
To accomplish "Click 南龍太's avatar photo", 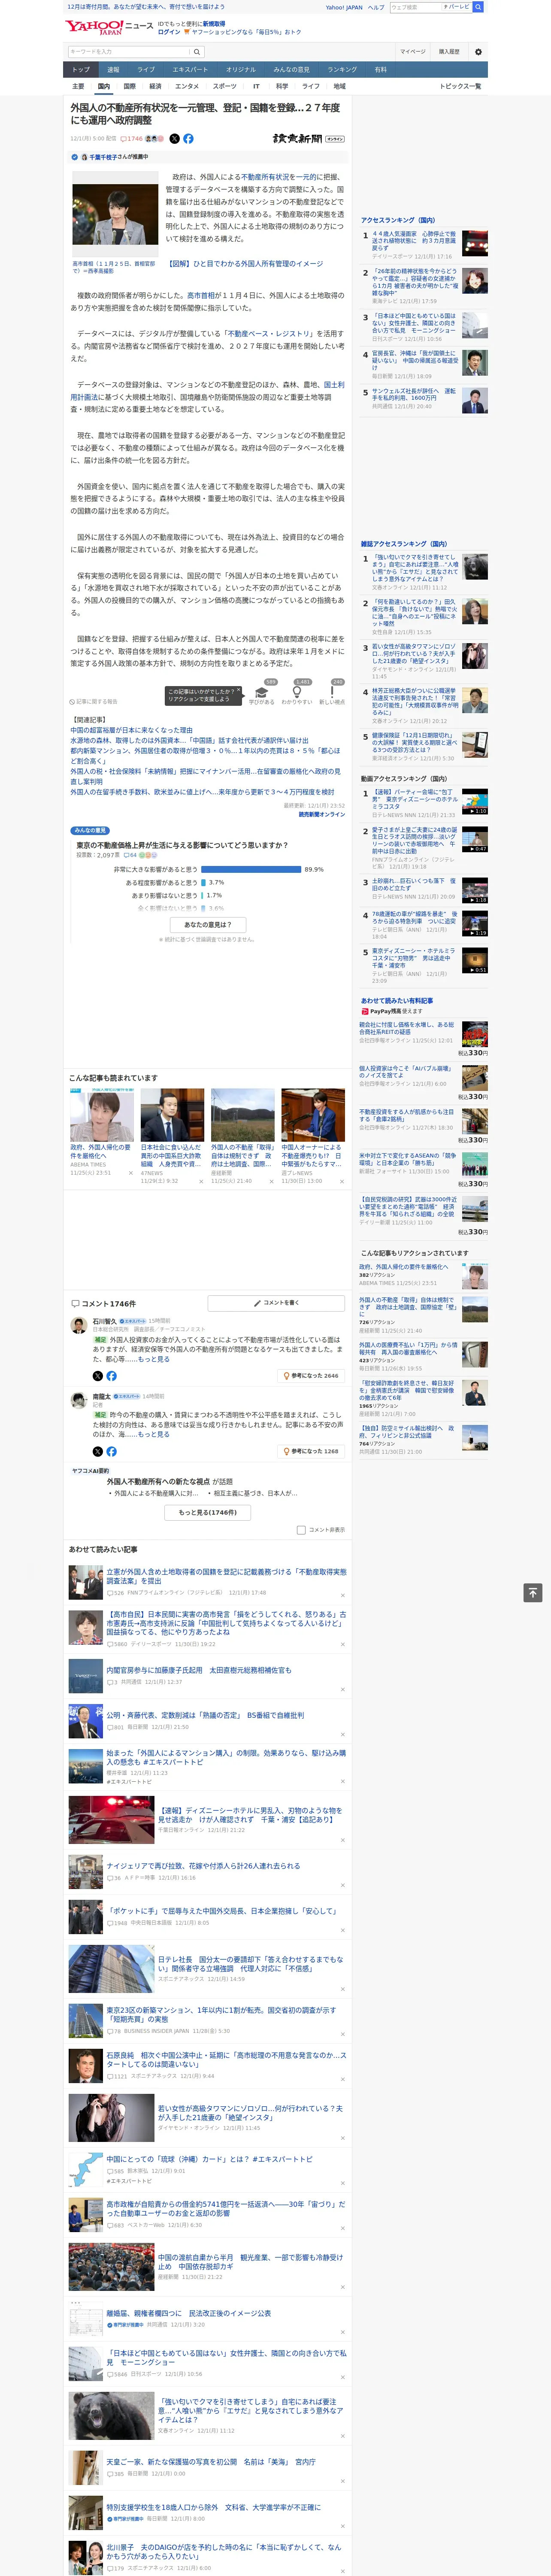I will coord(78,1401).
